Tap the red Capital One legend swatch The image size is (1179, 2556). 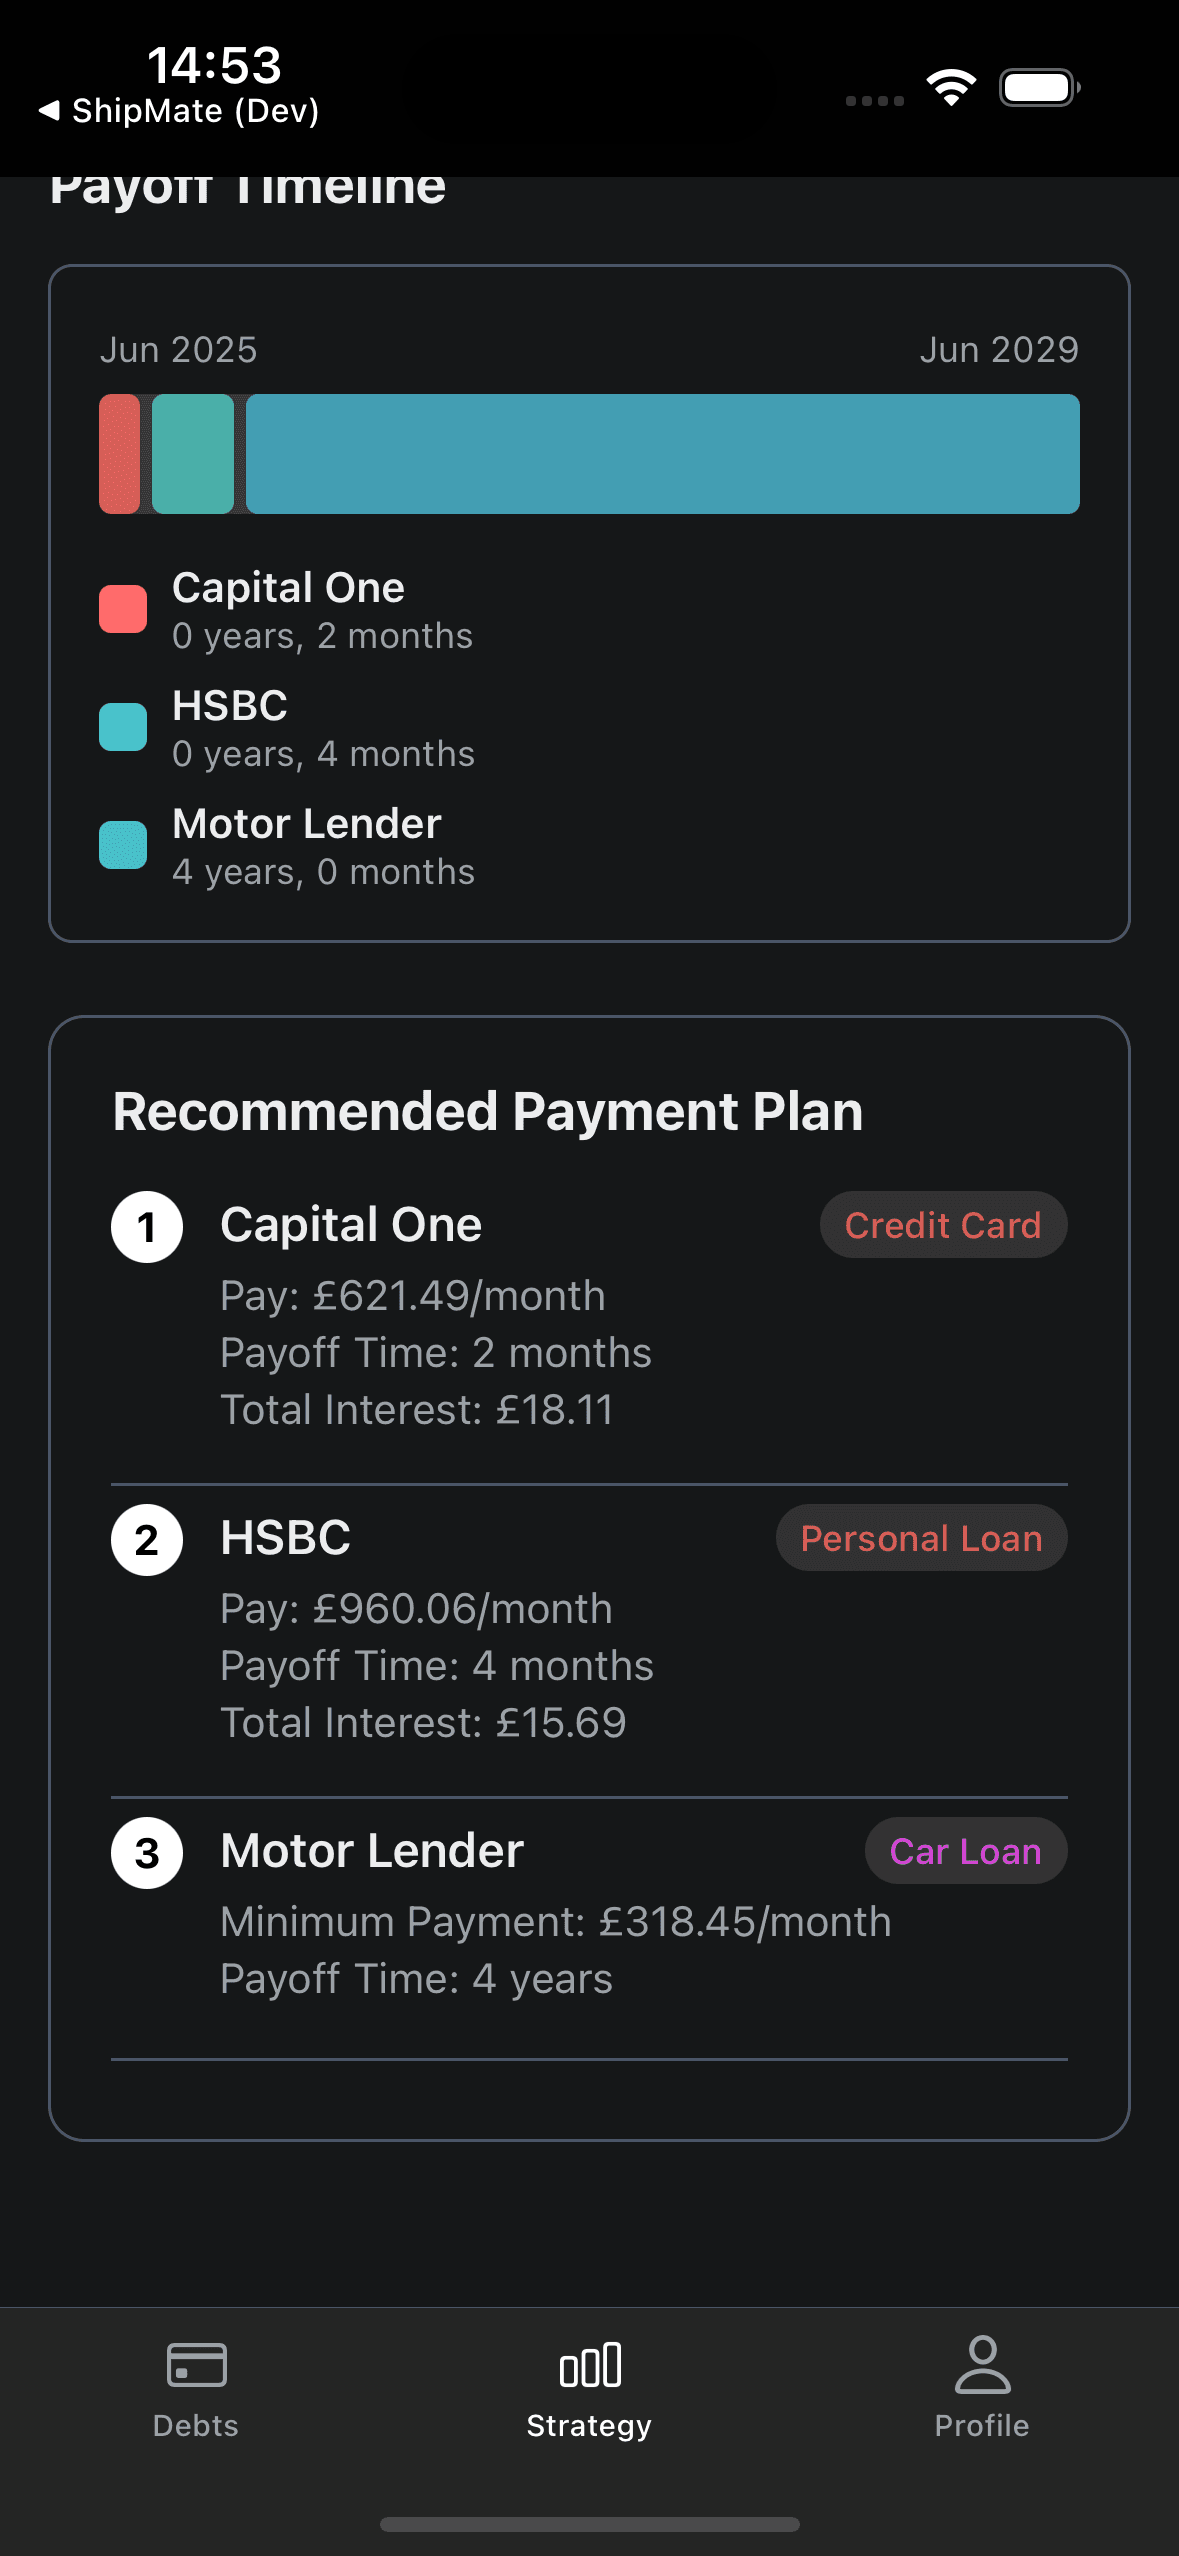tap(123, 609)
